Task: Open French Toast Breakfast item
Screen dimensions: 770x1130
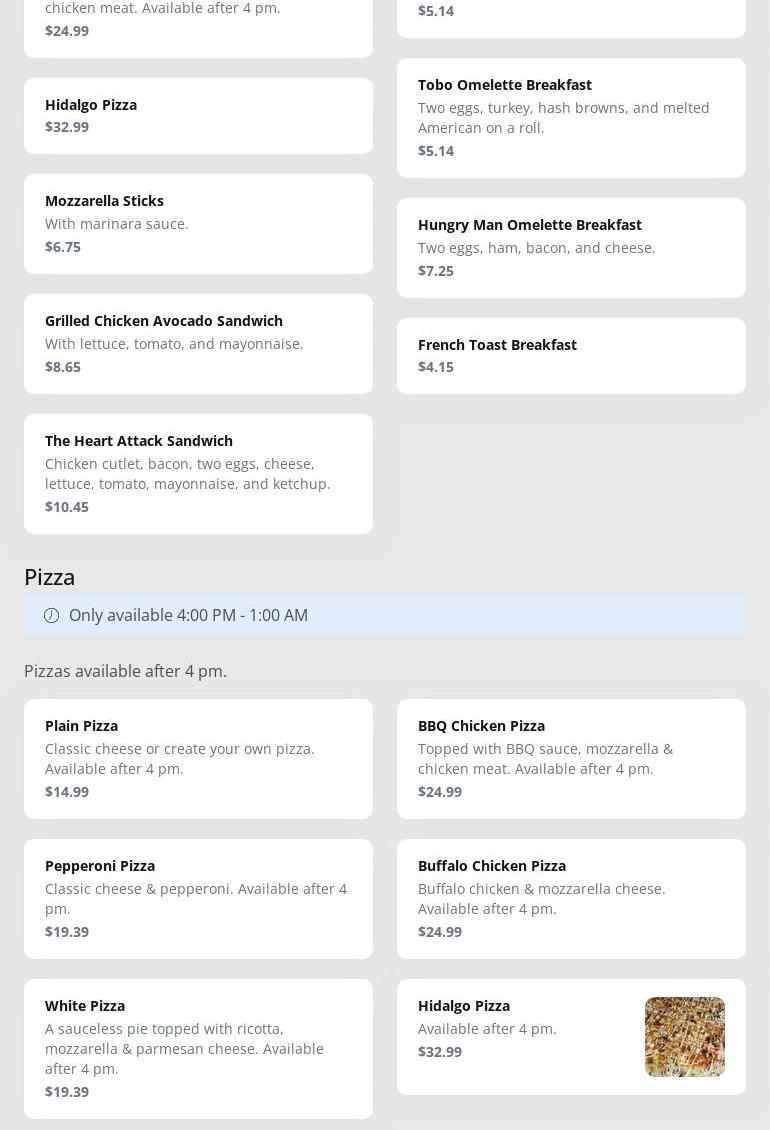Action: (570, 355)
